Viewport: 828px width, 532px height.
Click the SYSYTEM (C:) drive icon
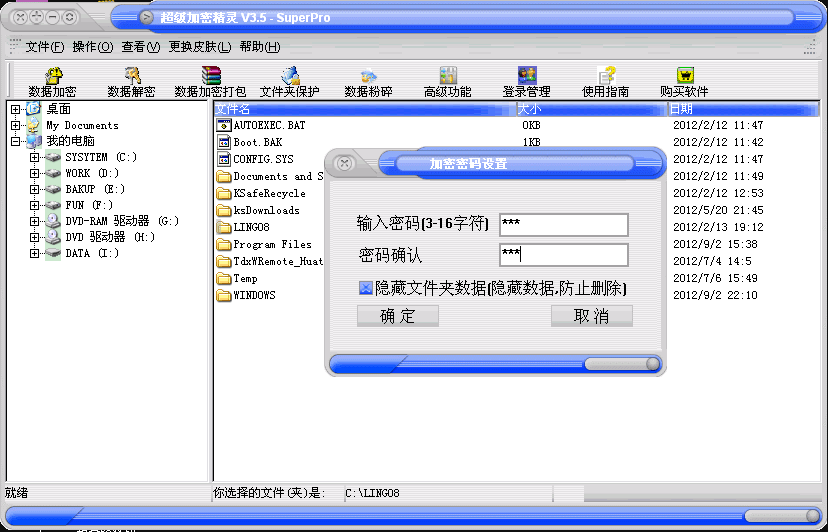click(53, 157)
